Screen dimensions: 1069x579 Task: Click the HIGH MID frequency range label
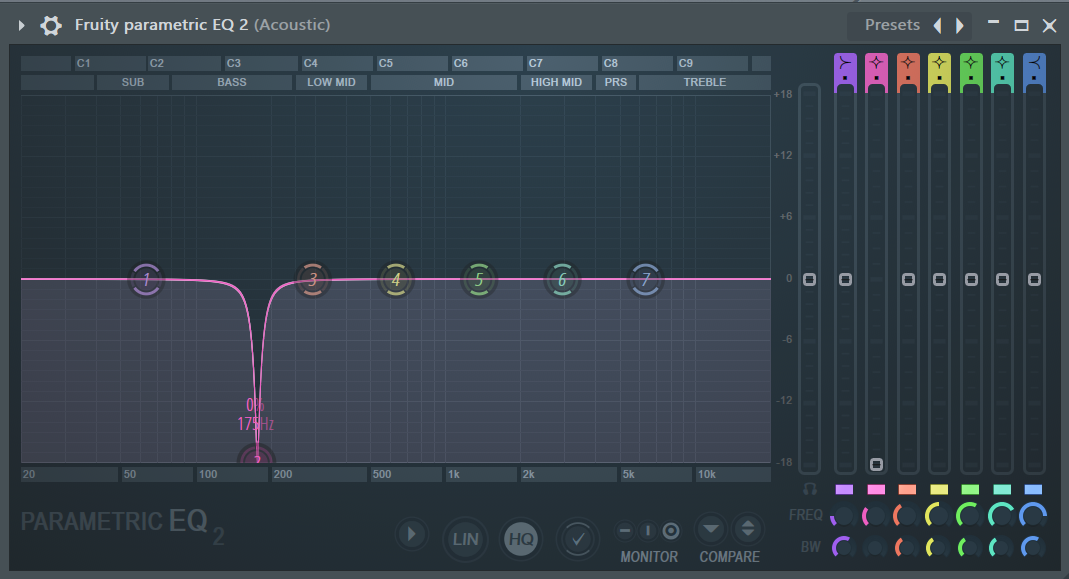point(556,82)
